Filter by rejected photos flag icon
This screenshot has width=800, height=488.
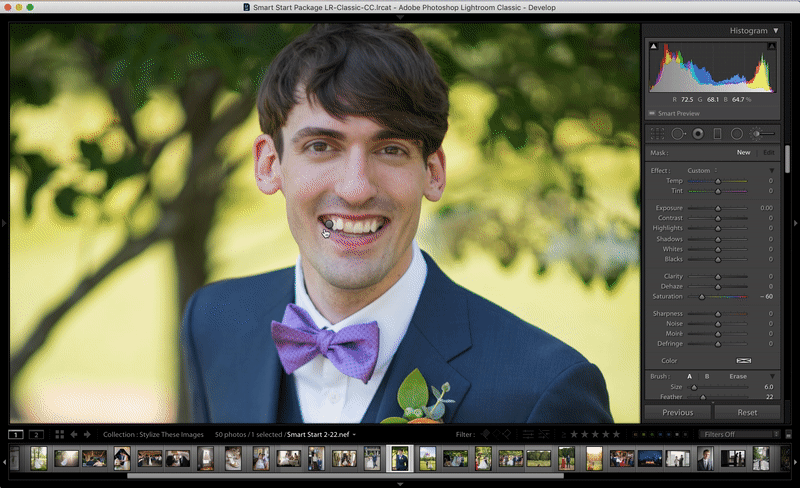pyautogui.click(x=507, y=434)
